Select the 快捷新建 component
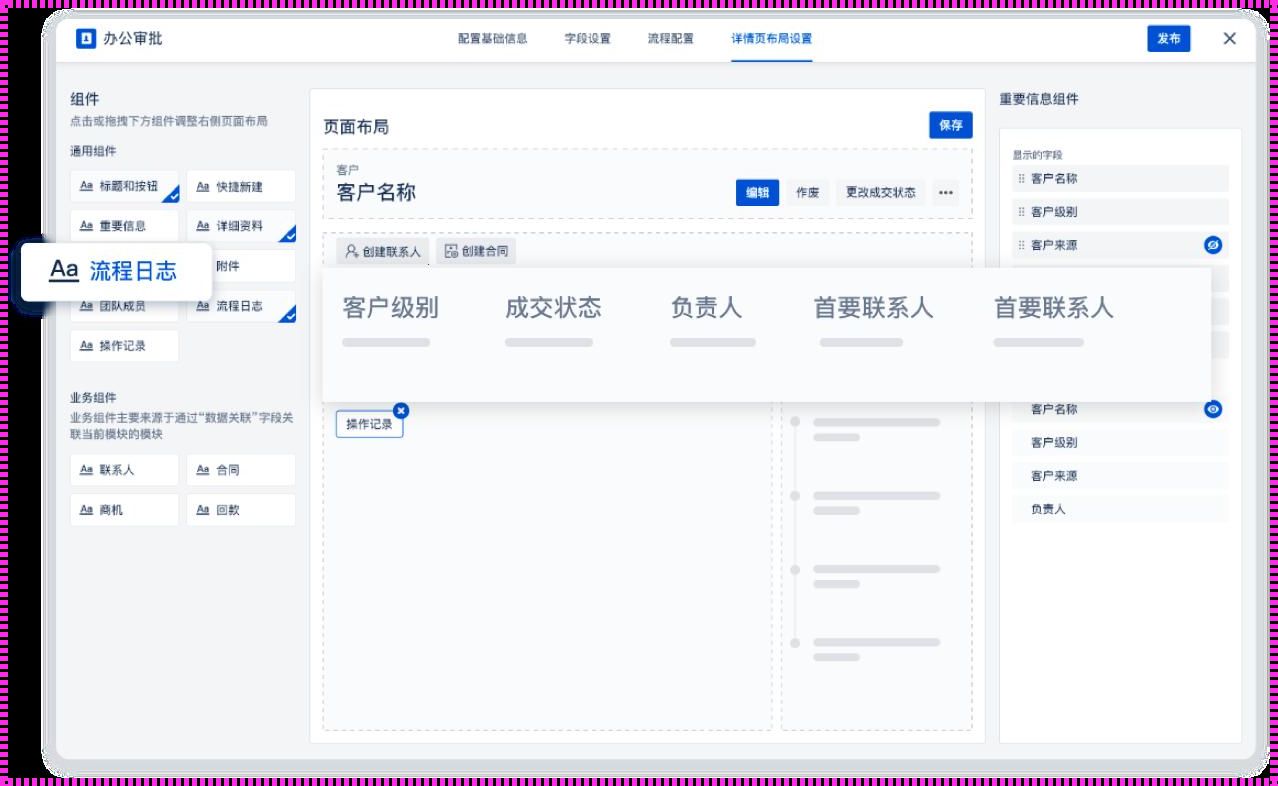The height and width of the screenshot is (786, 1278). (240, 186)
